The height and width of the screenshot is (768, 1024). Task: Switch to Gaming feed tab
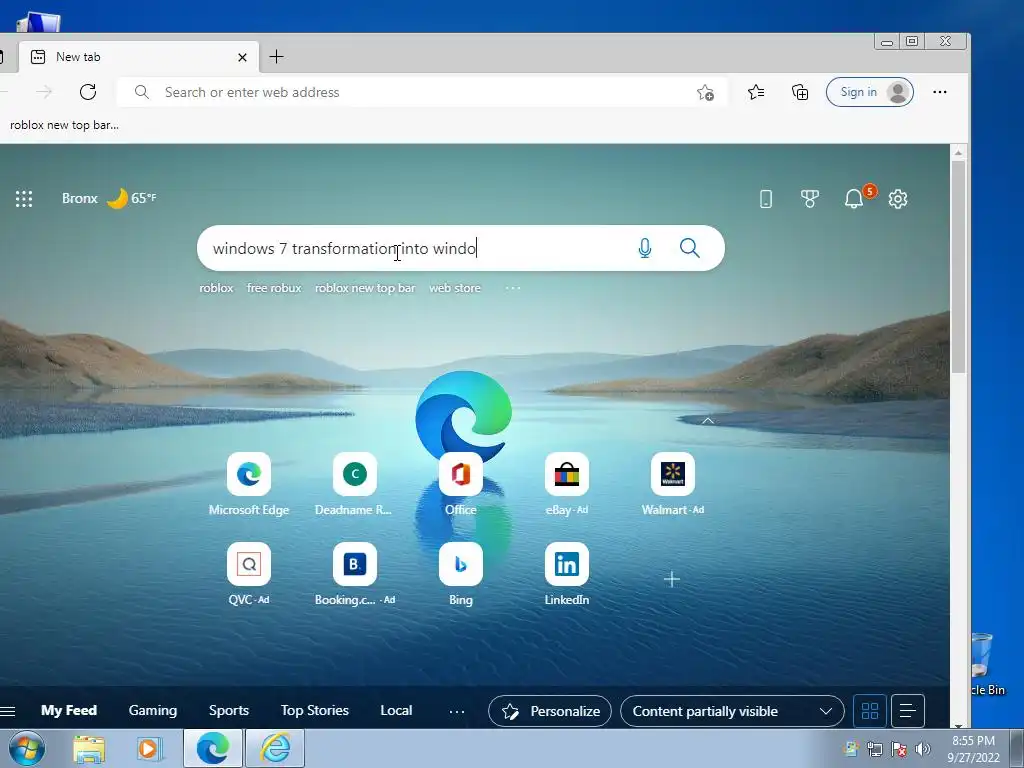153,711
